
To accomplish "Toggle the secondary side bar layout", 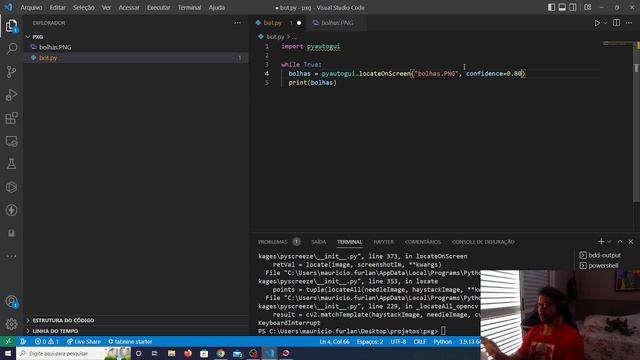I will pos(573,7).
